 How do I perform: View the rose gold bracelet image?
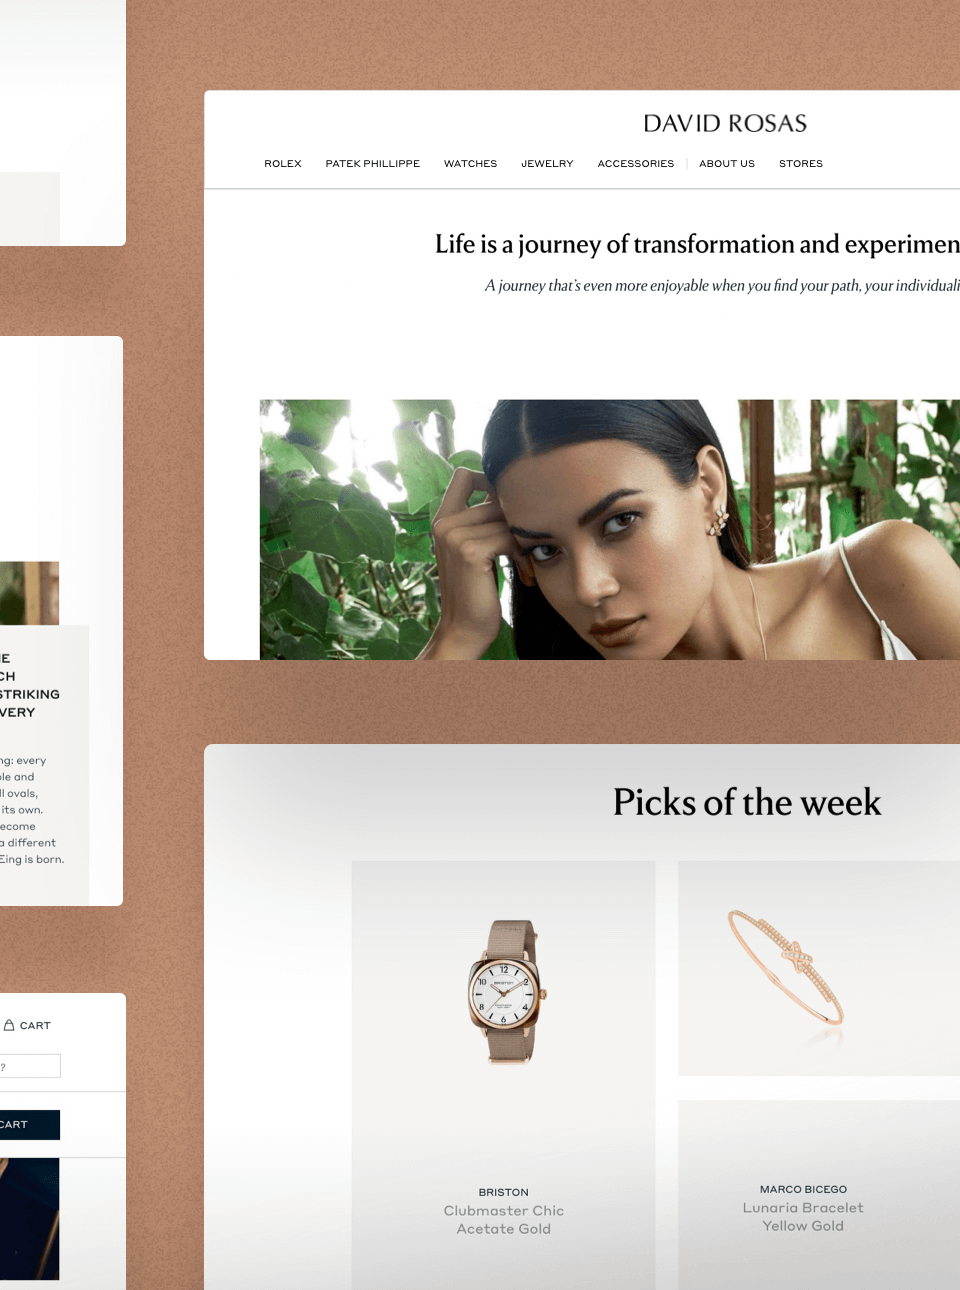point(787,967)
